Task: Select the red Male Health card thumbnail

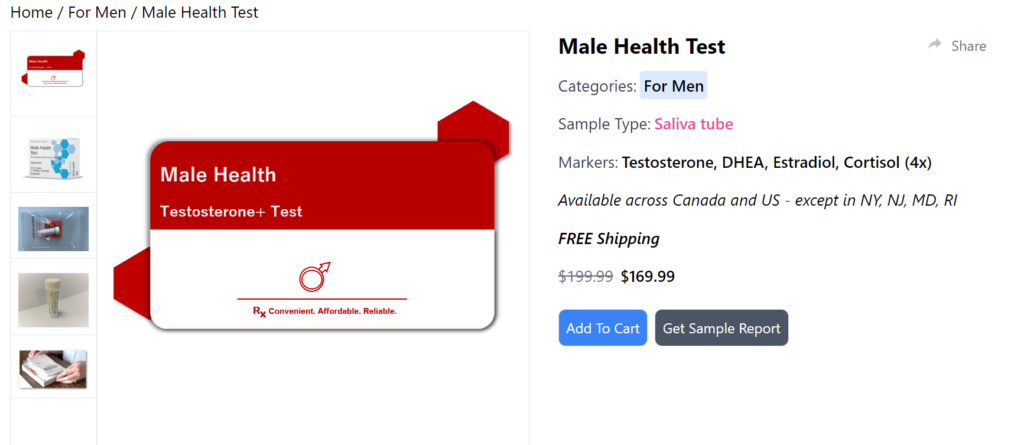Action: 53,69
